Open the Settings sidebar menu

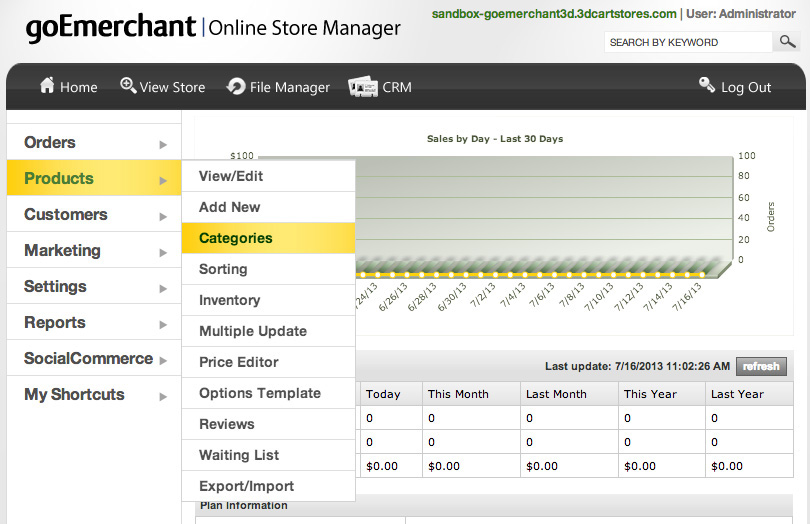94,286
